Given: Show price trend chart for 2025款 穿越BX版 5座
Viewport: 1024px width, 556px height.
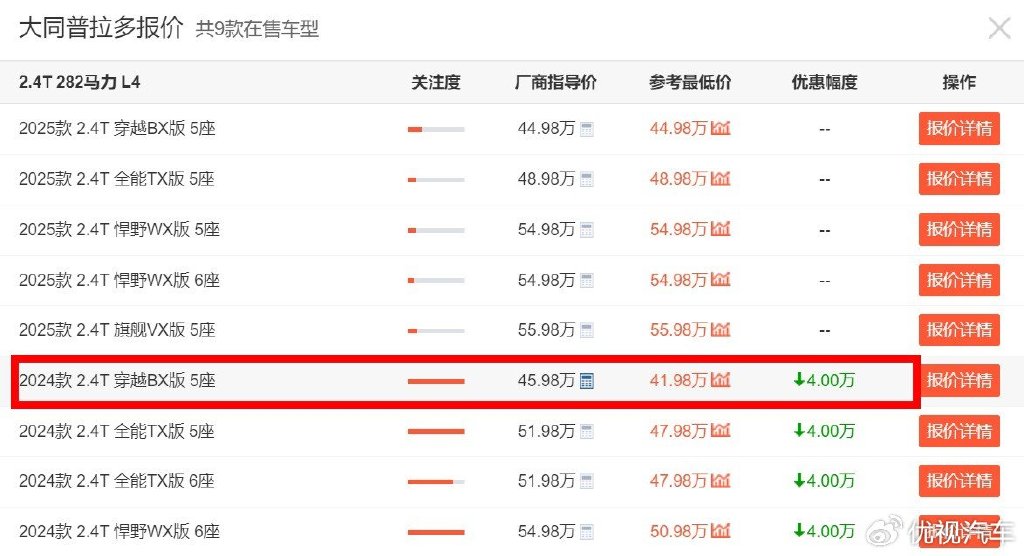Looking at the screenshot, I should pos(720,128).
